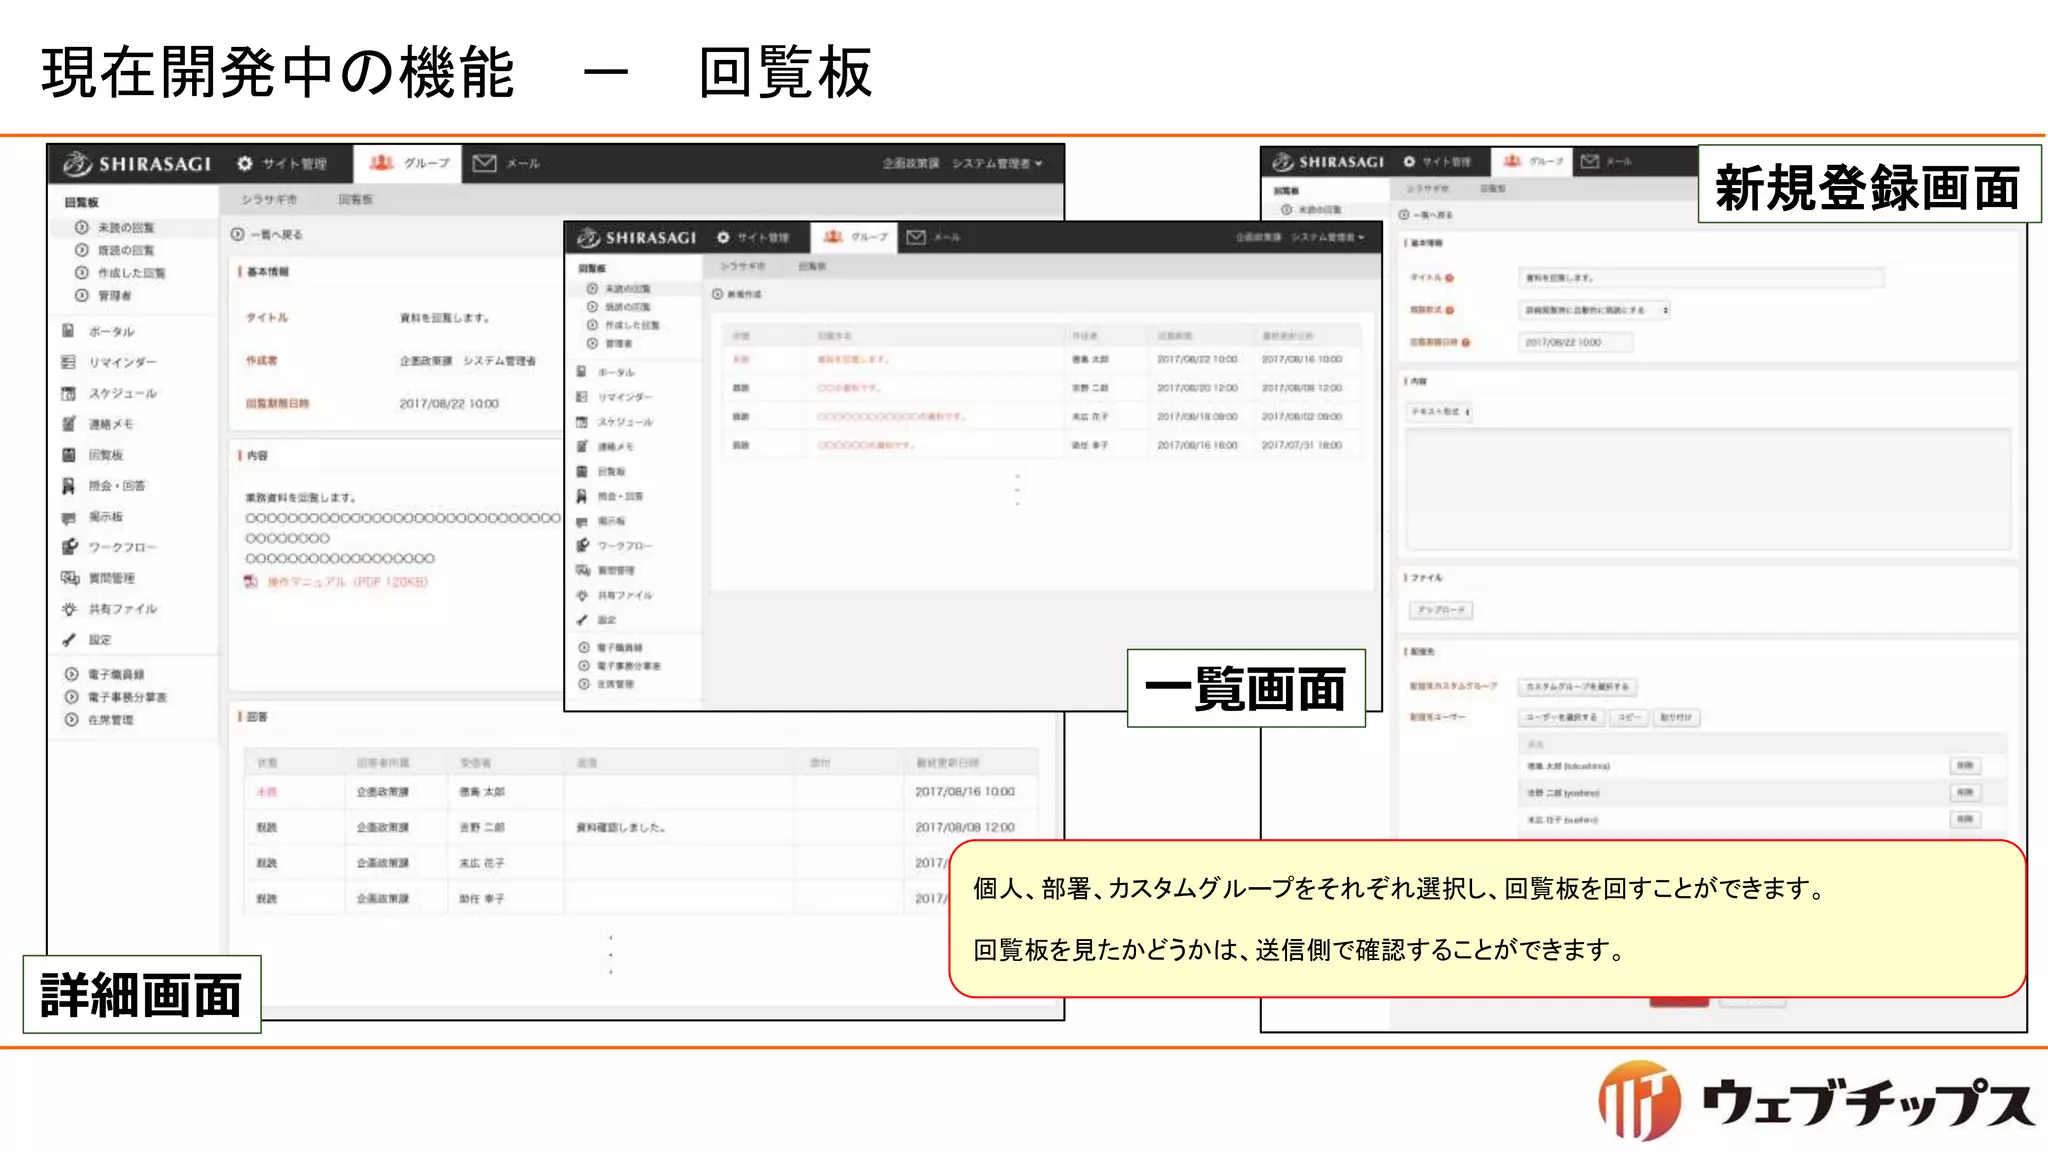
Task: Click the portal icon in list window sidebar
Action: pos(582,372)
